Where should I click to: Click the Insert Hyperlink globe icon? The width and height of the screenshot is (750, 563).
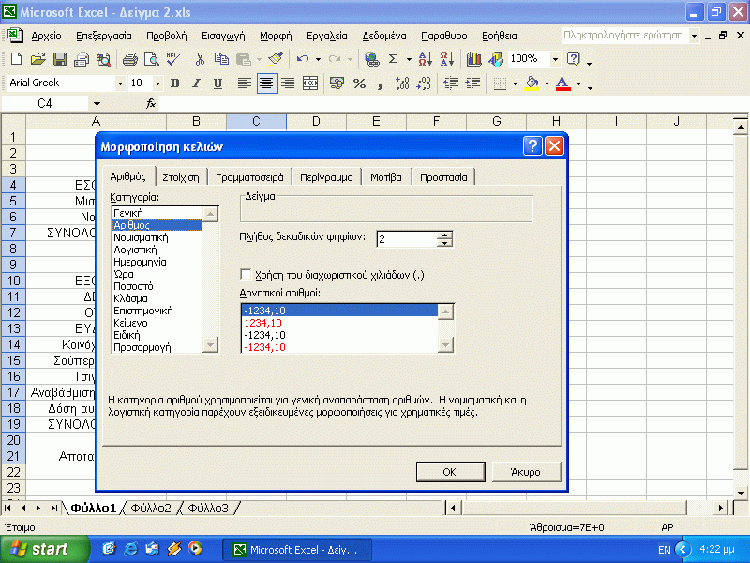(372, 59)
